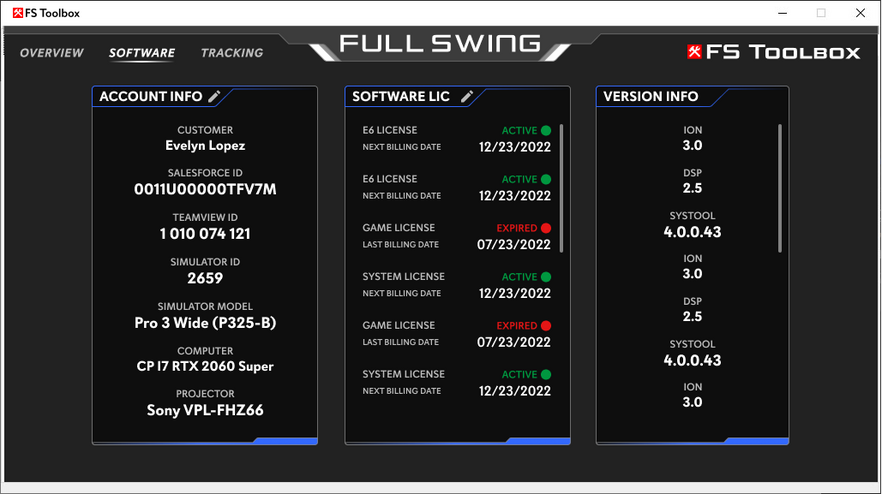Viewport: 882px width, 494px height.
Task: Open the Overview tab
Action: (x=52, y=53)
